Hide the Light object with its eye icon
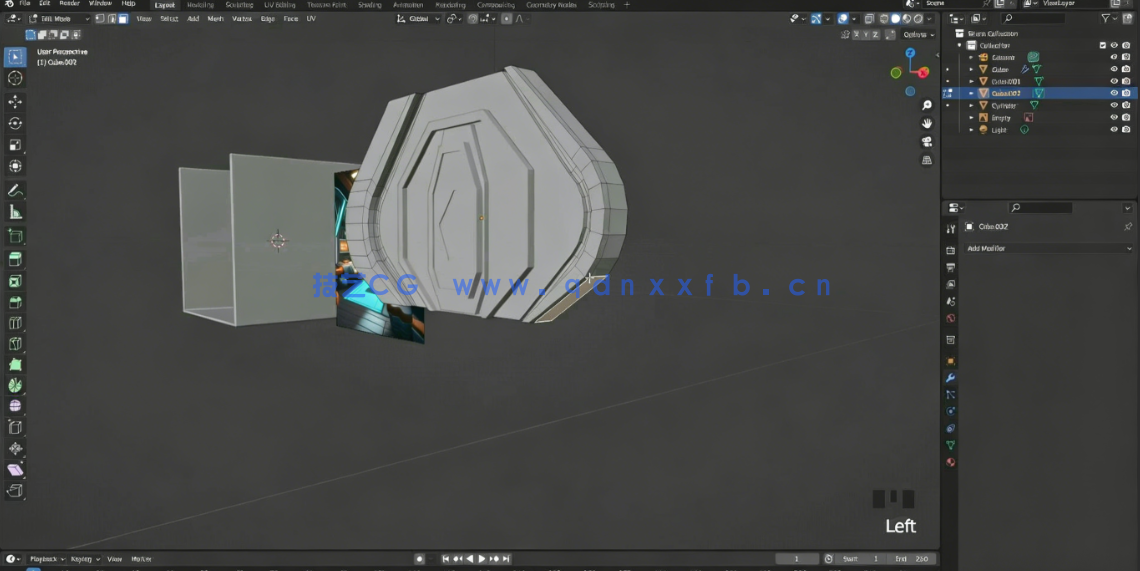Screen dimensions: 1140x571 click(1114, 129)
